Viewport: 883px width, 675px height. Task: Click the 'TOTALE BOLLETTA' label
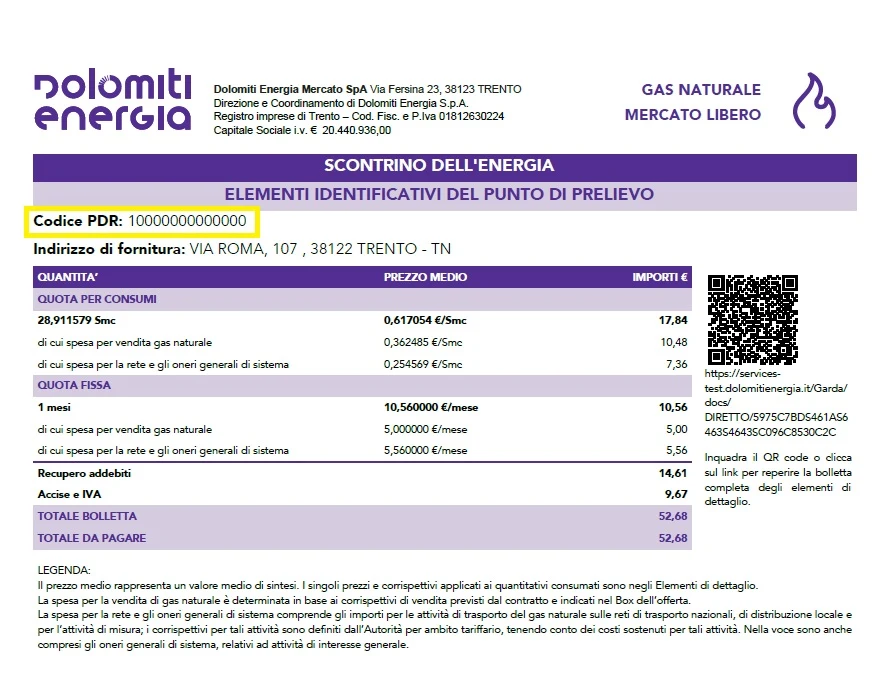(x=87, y=516)
